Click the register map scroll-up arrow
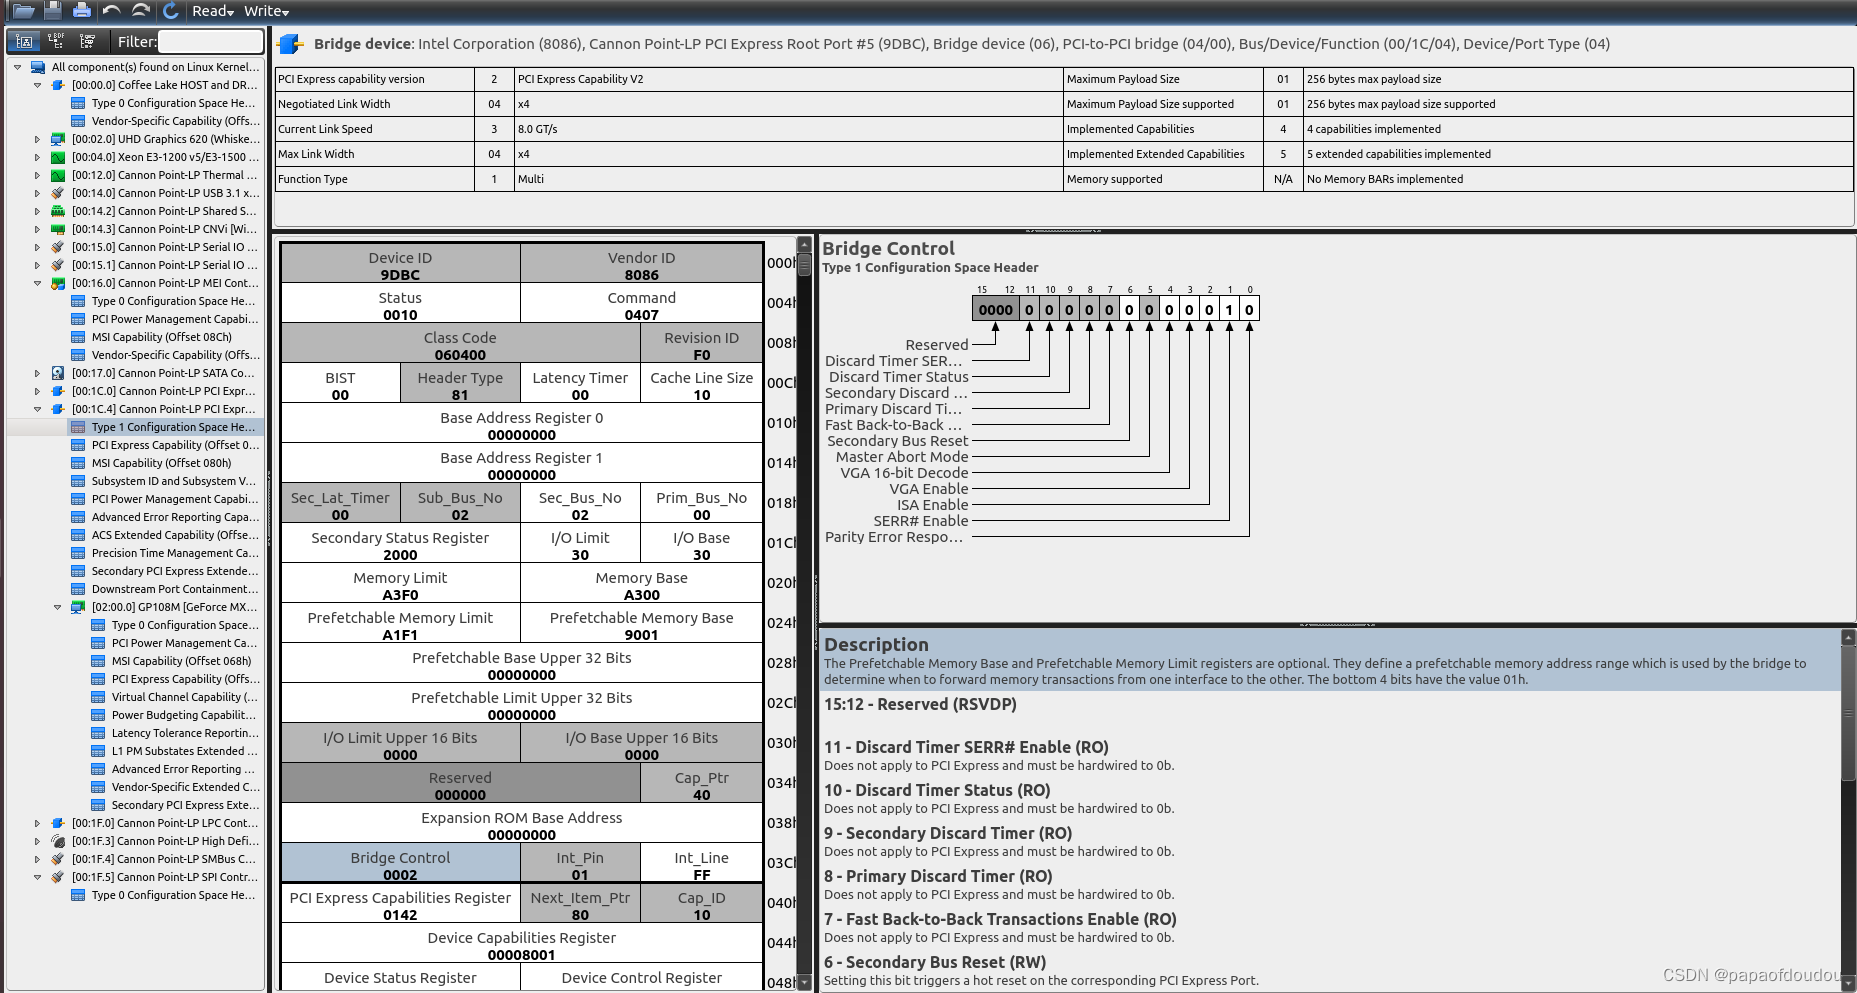 [804, 245]
